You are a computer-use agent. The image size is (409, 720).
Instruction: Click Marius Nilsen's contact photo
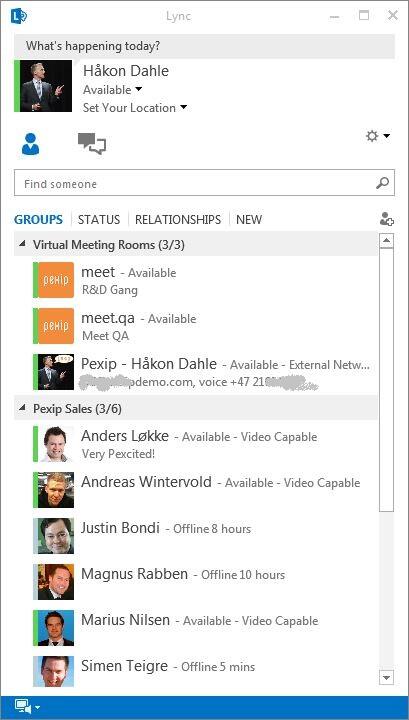[56, 628]
